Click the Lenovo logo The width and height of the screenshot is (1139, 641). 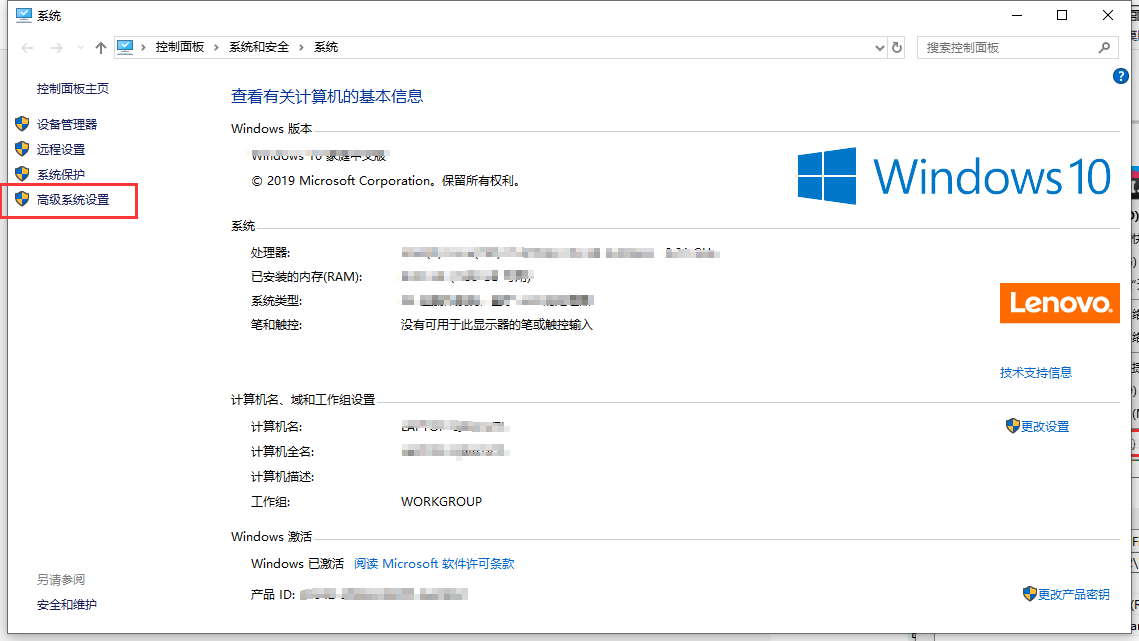click(1060, 303)
